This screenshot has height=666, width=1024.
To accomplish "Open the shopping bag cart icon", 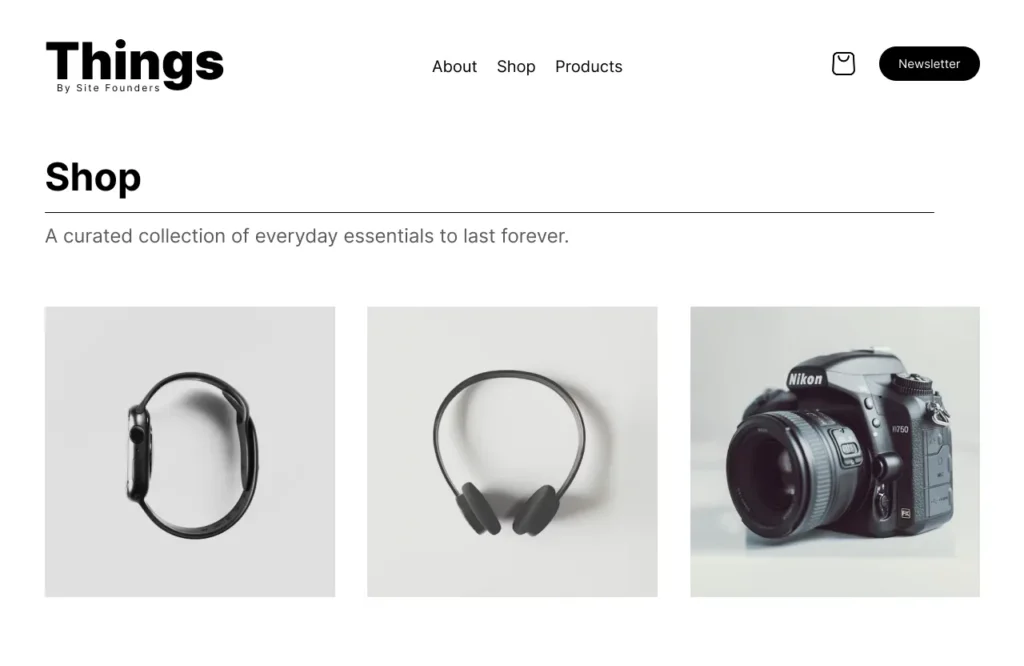I will [x=843, y=64].
